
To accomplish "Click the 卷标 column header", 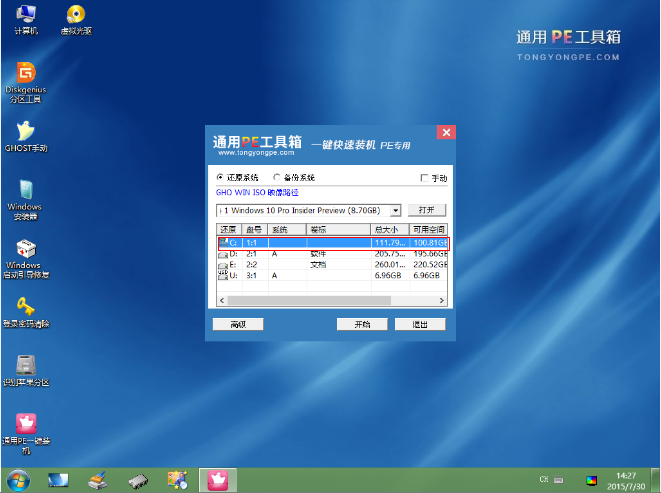I will point(339,229).
